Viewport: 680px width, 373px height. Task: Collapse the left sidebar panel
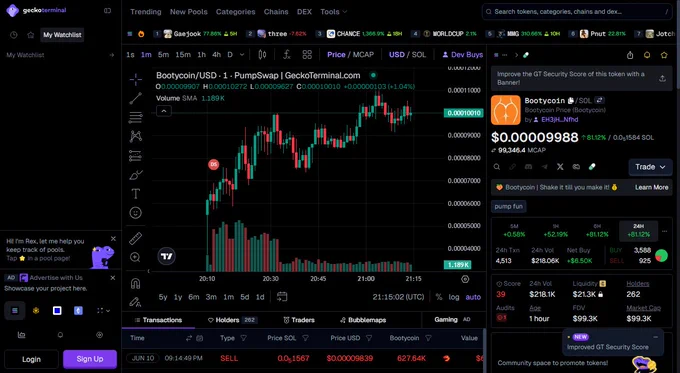[108, 10]
